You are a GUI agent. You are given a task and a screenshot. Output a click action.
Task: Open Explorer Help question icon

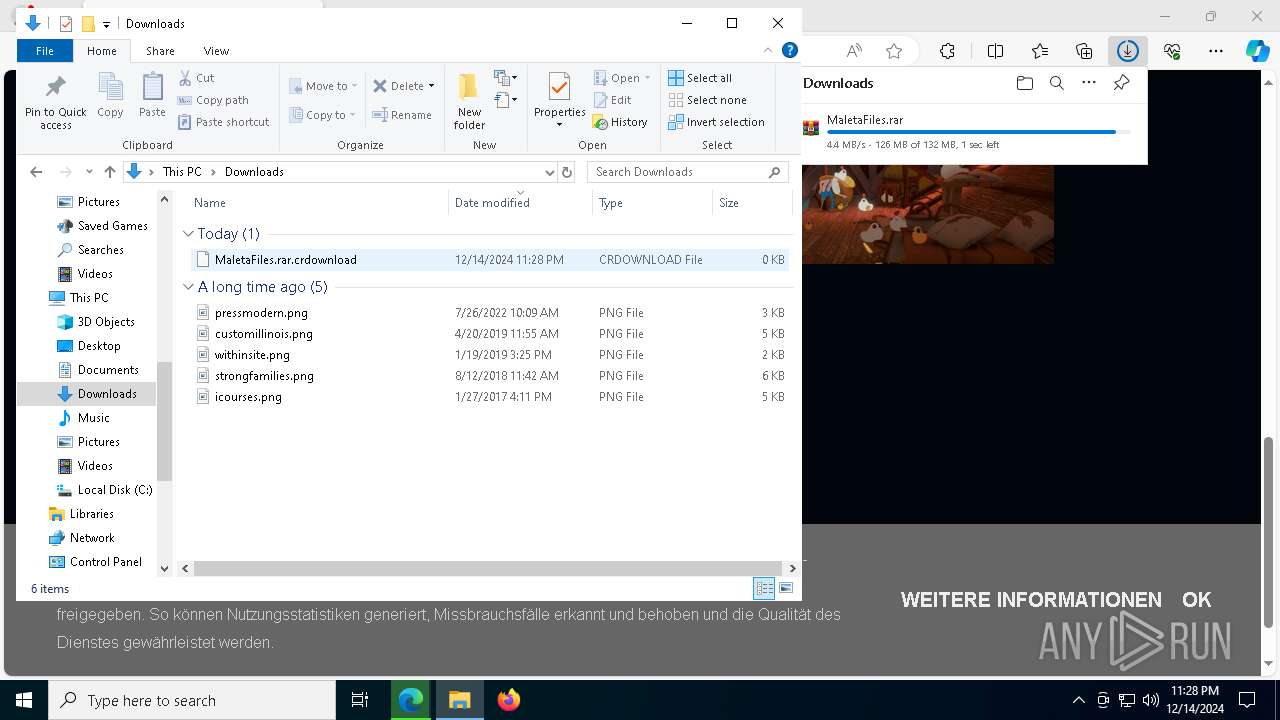[x=789, y=50]
